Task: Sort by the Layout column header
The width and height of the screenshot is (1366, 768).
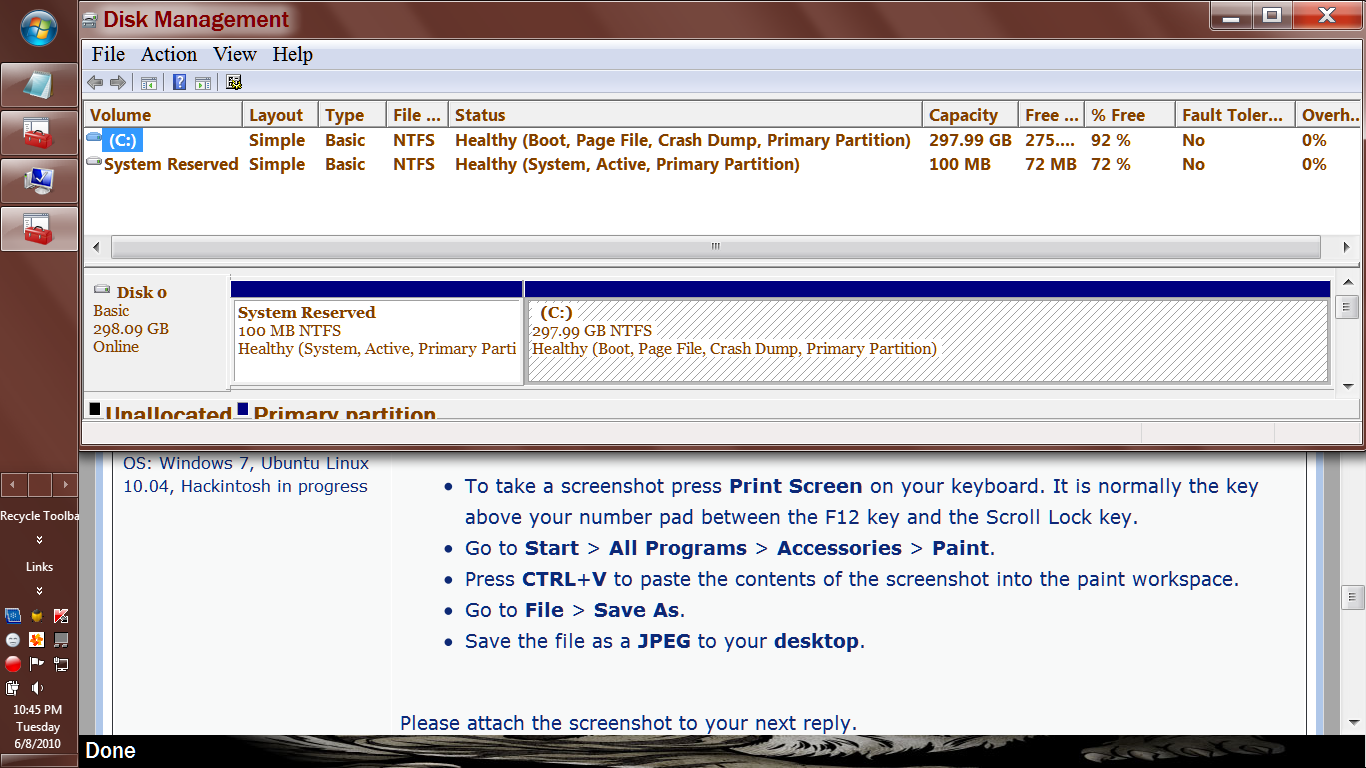Action: [280, 115]
